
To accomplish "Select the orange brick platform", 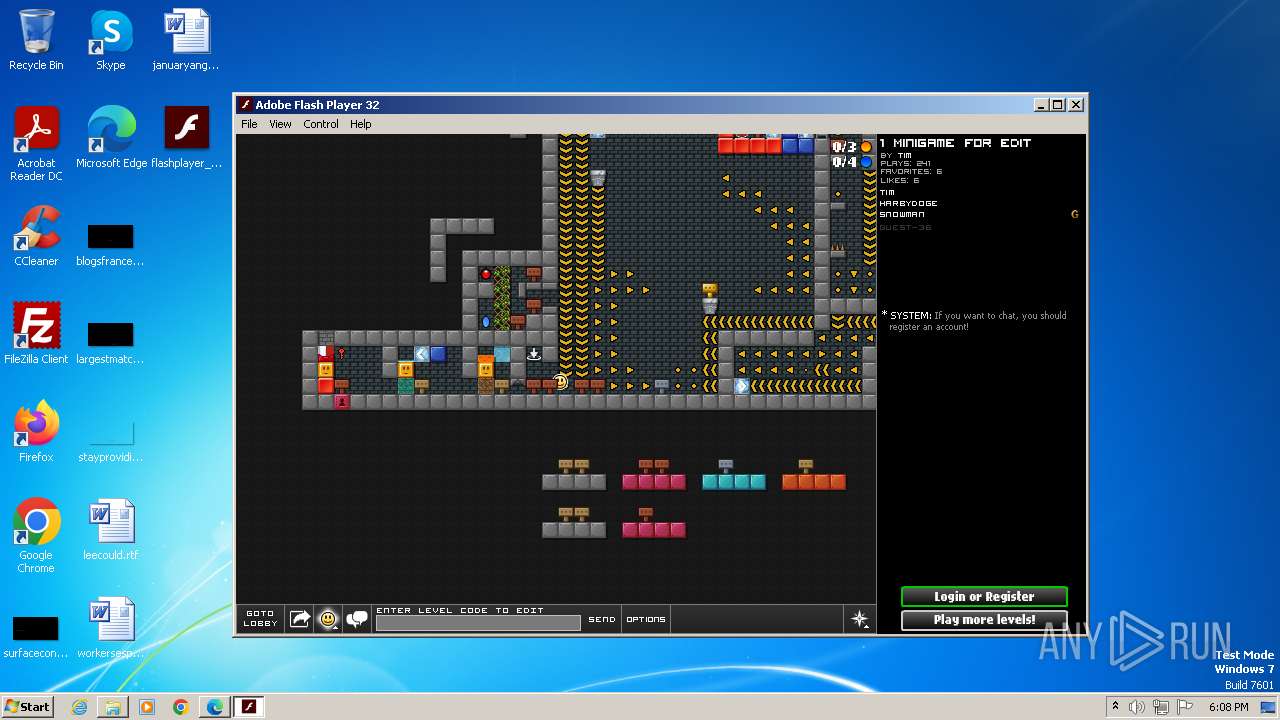I will click(814, 482).
